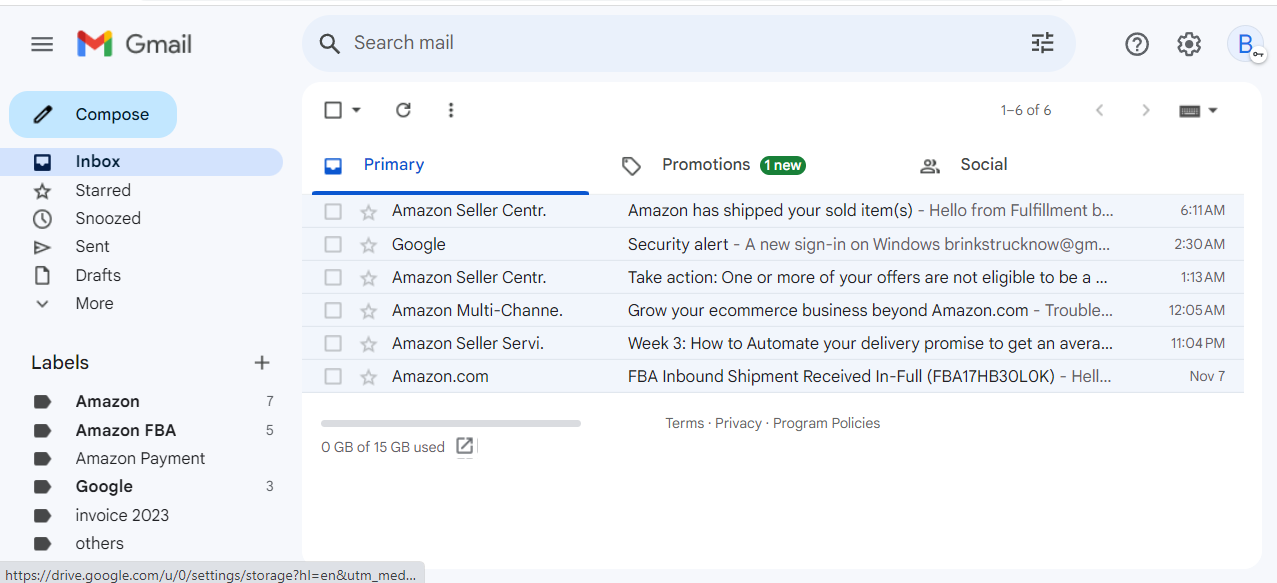Show search options filter icon
This screenshot has height=583, width=1277.
(x=1043, y=43)
